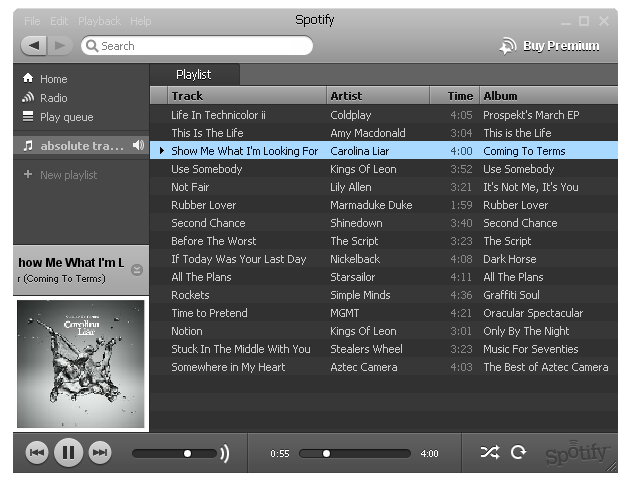
Task: Sort by the Artist column header
Action: coord(378,96)
